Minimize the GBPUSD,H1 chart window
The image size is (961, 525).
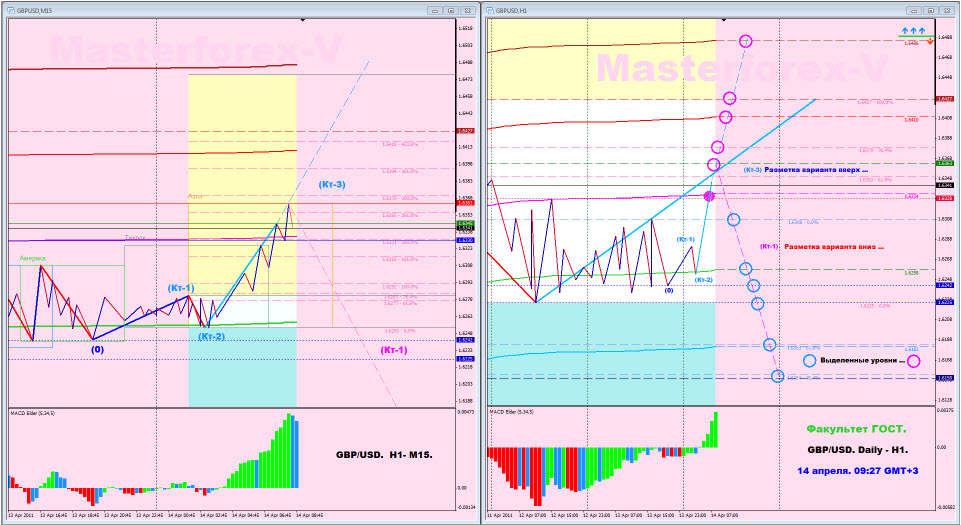916,10
